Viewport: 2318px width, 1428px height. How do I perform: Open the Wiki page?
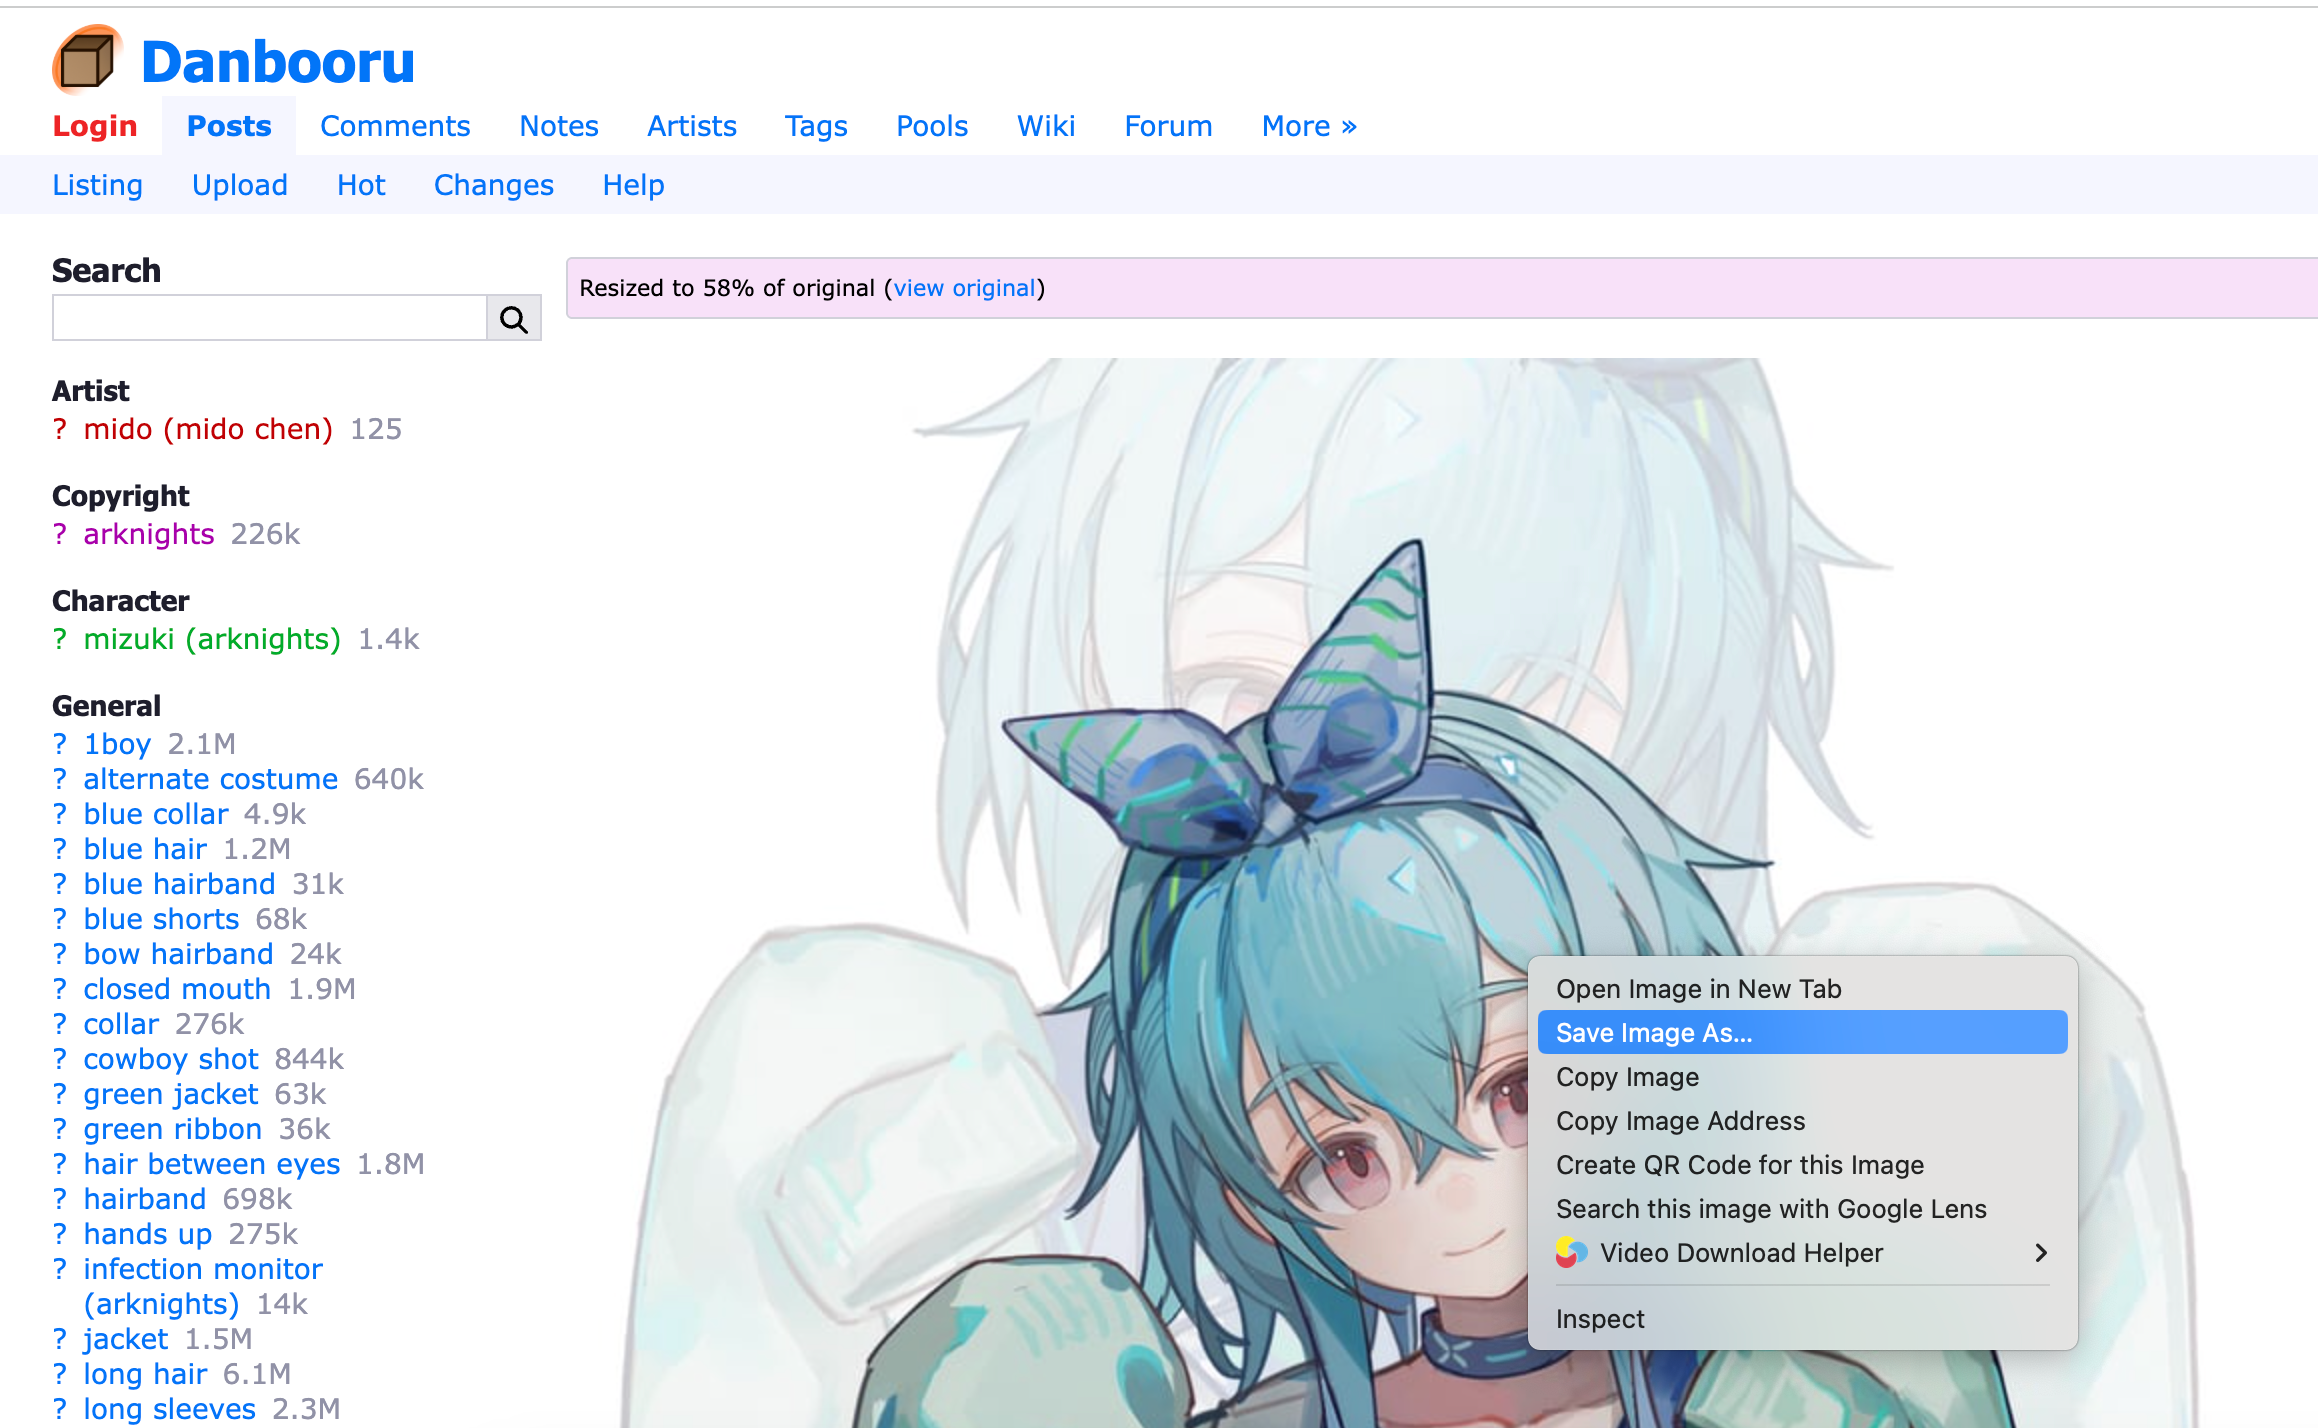click(x=1046, y=126)
